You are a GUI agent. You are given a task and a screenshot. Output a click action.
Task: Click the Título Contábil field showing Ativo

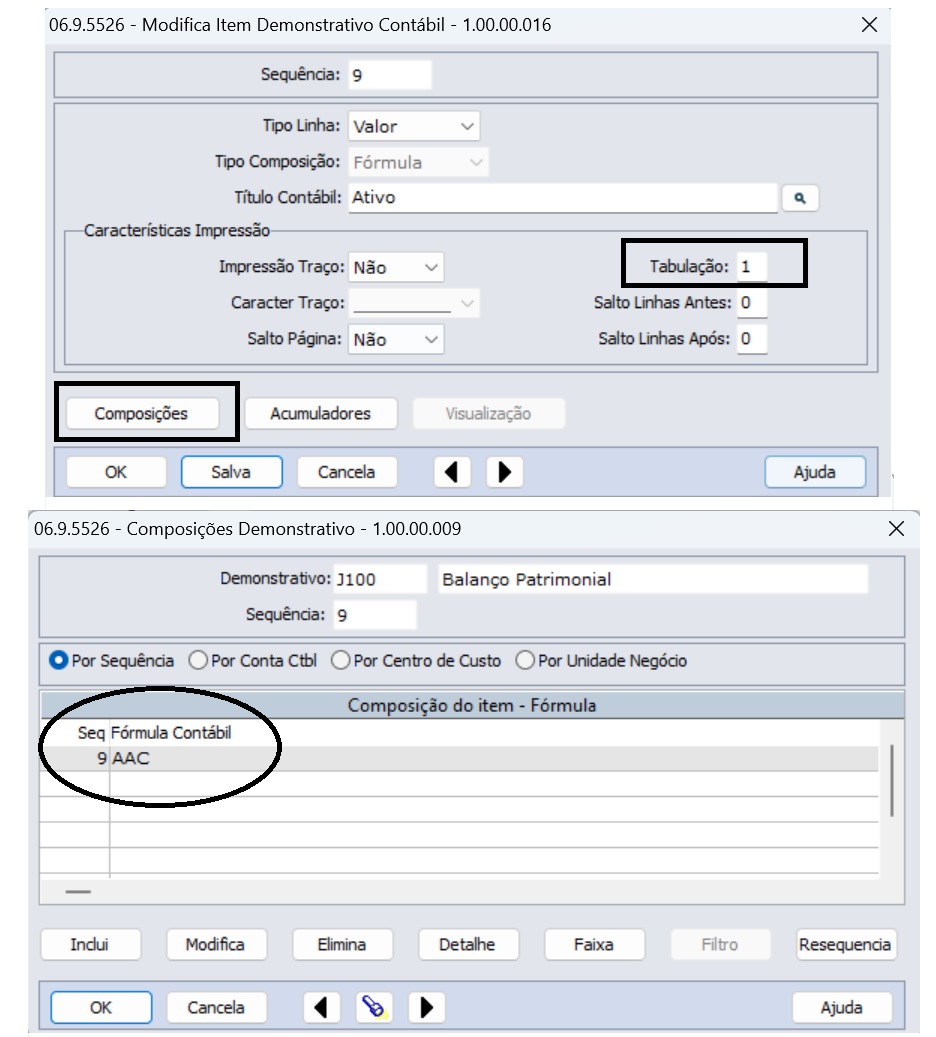(563, 198)
